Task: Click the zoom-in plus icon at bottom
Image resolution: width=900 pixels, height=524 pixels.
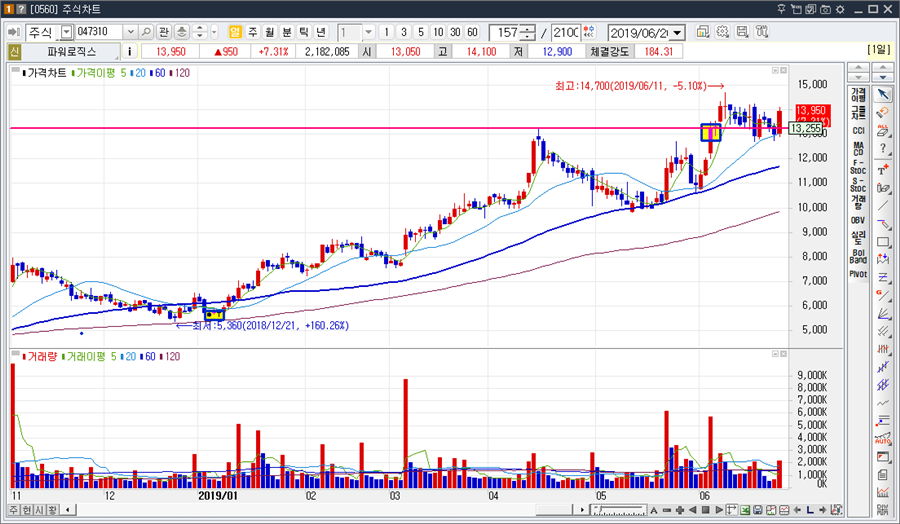Action: click(x=680, y=510)
